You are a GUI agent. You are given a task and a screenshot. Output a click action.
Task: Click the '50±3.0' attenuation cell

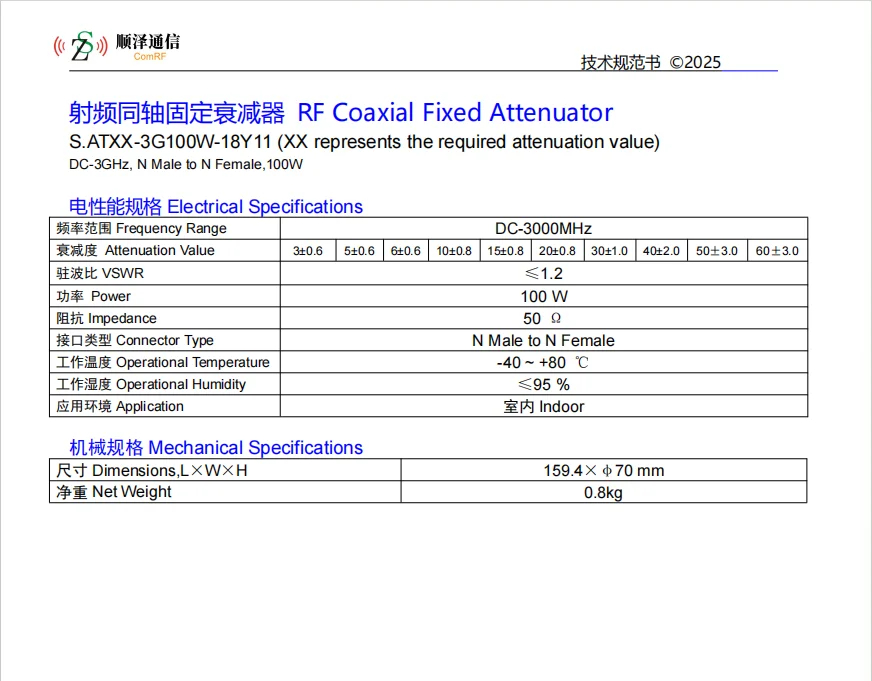[717, 251]
